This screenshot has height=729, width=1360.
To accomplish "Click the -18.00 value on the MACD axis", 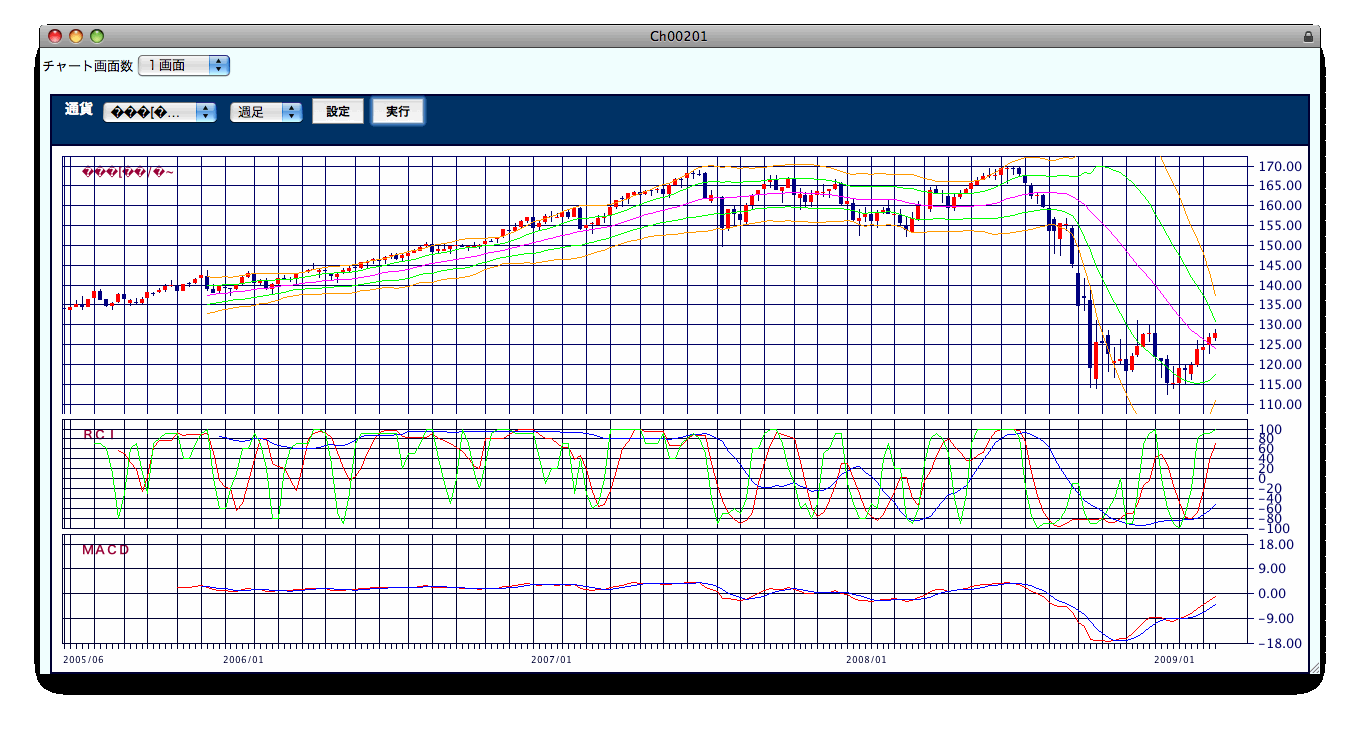I will [x=1280, y=643].
